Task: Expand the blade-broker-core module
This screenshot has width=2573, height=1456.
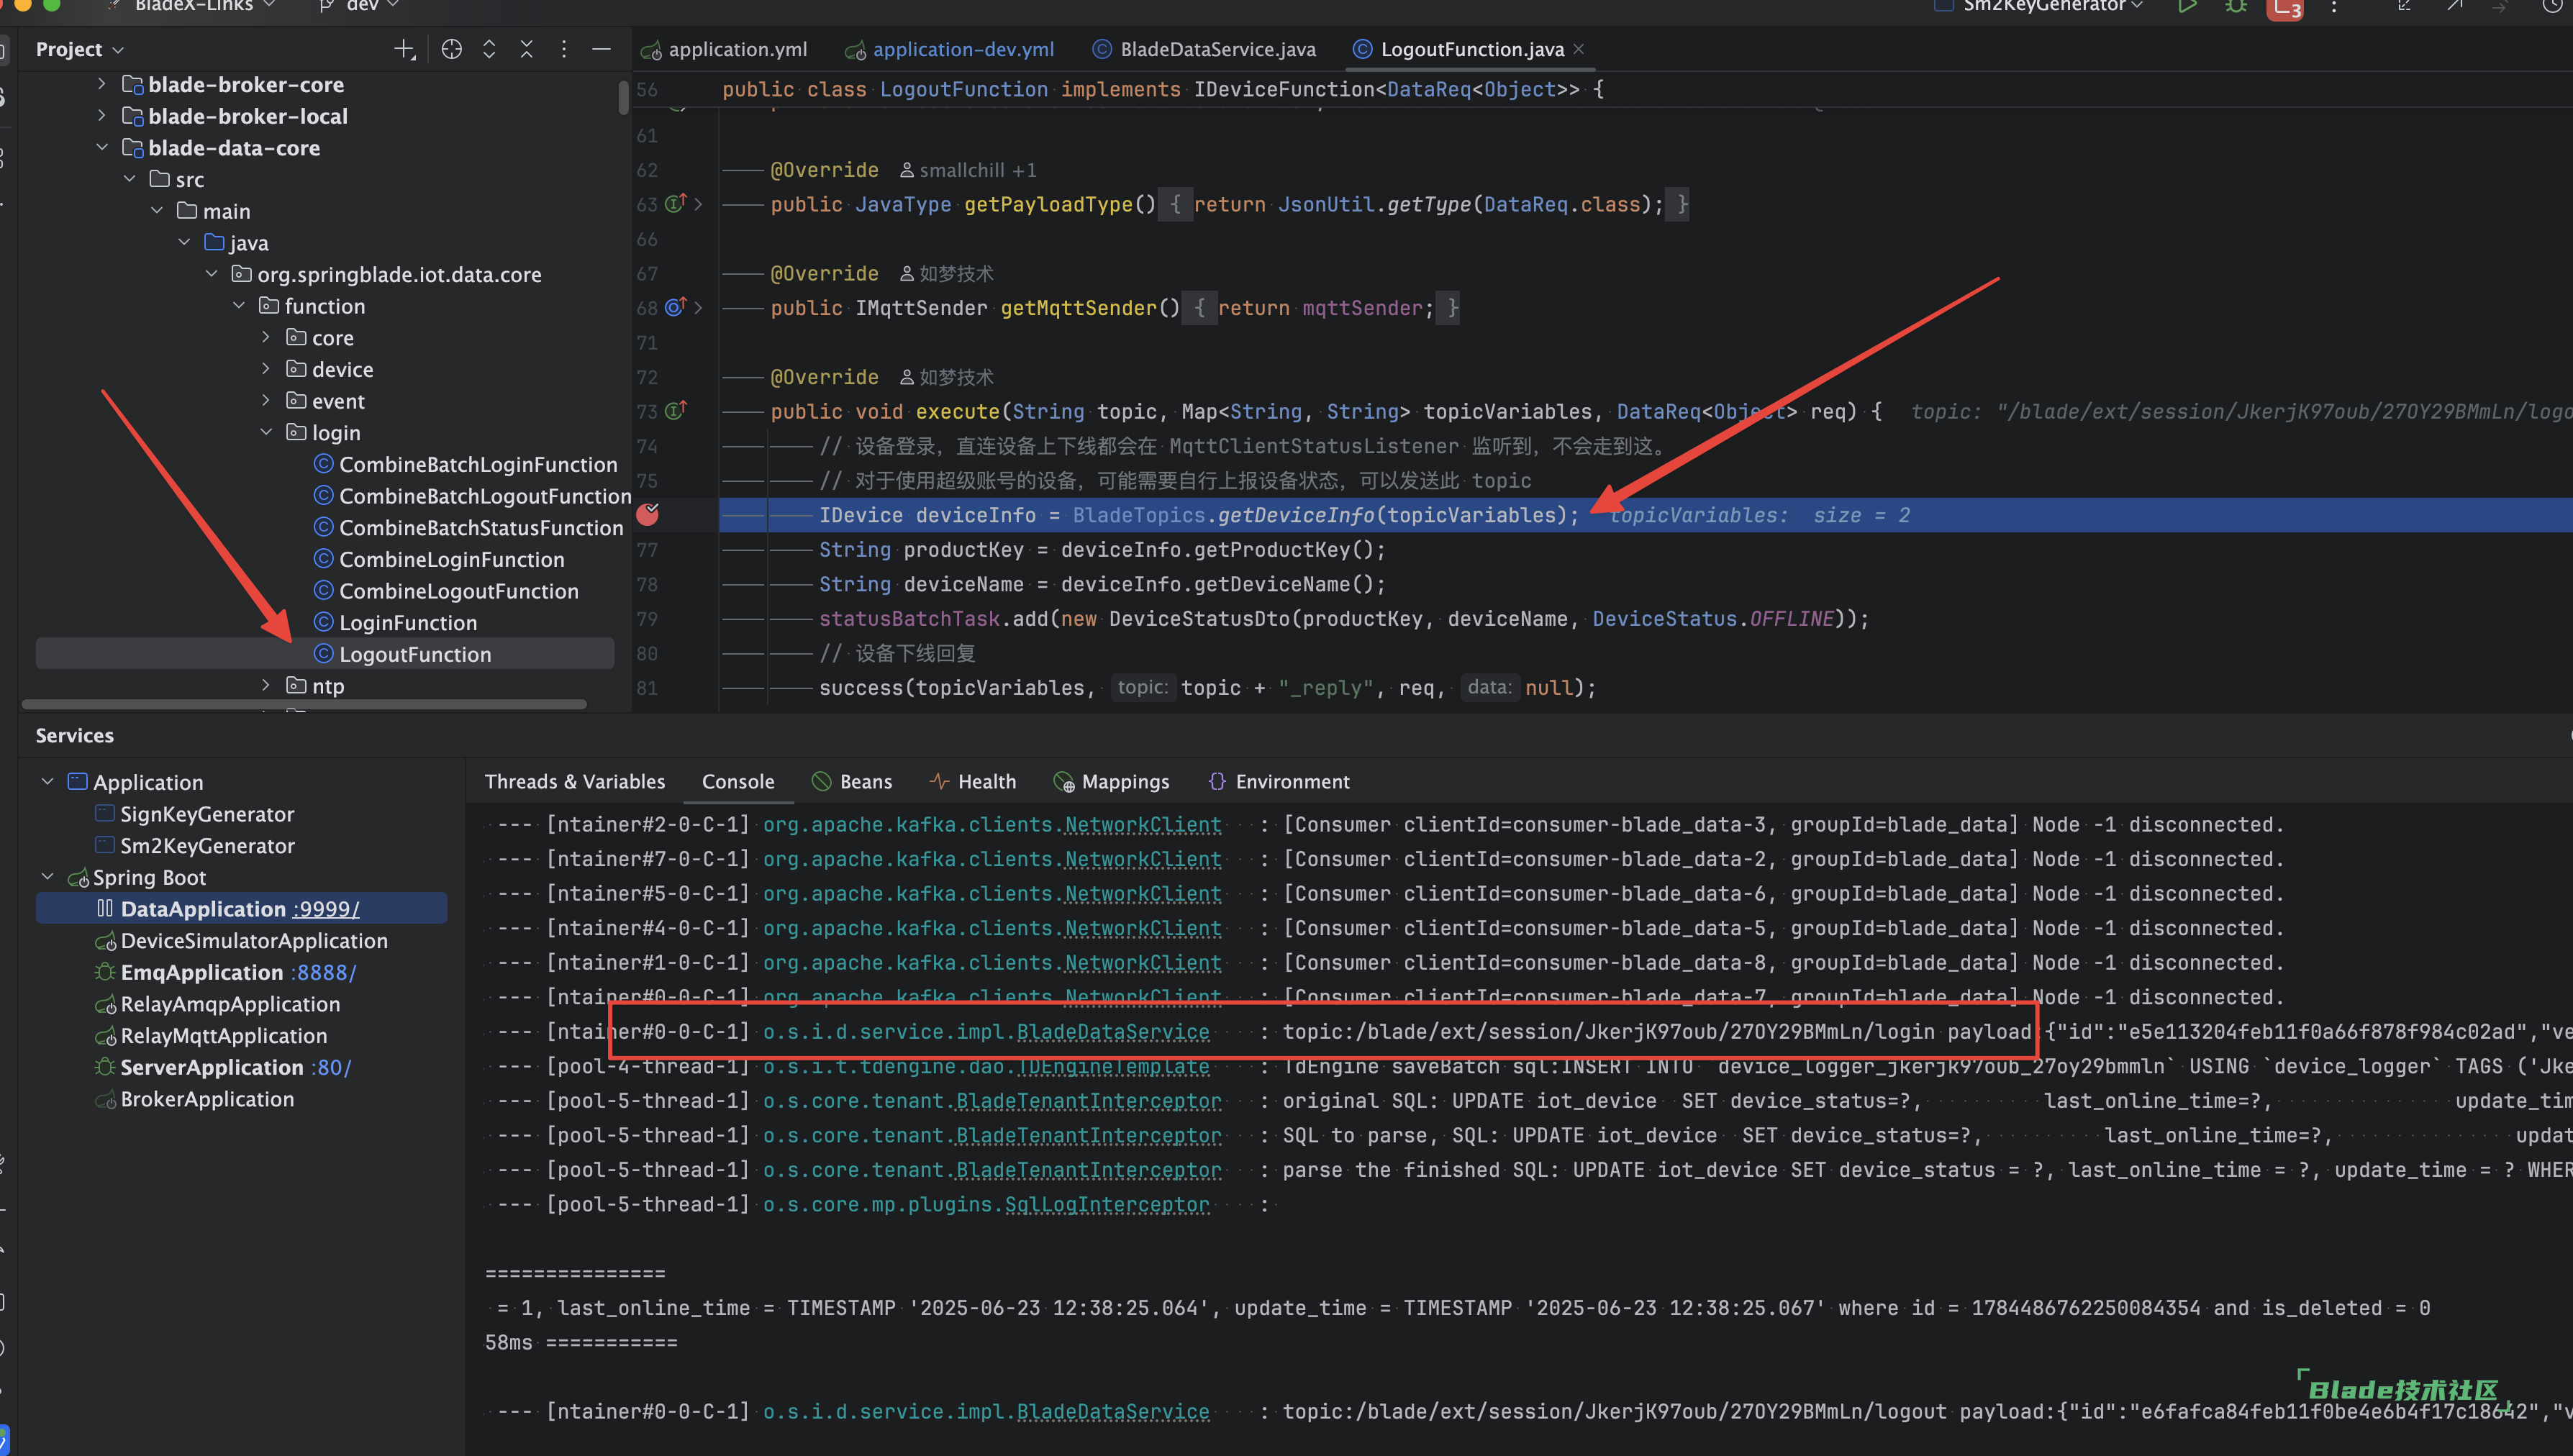Action: (x=101, y=84)
